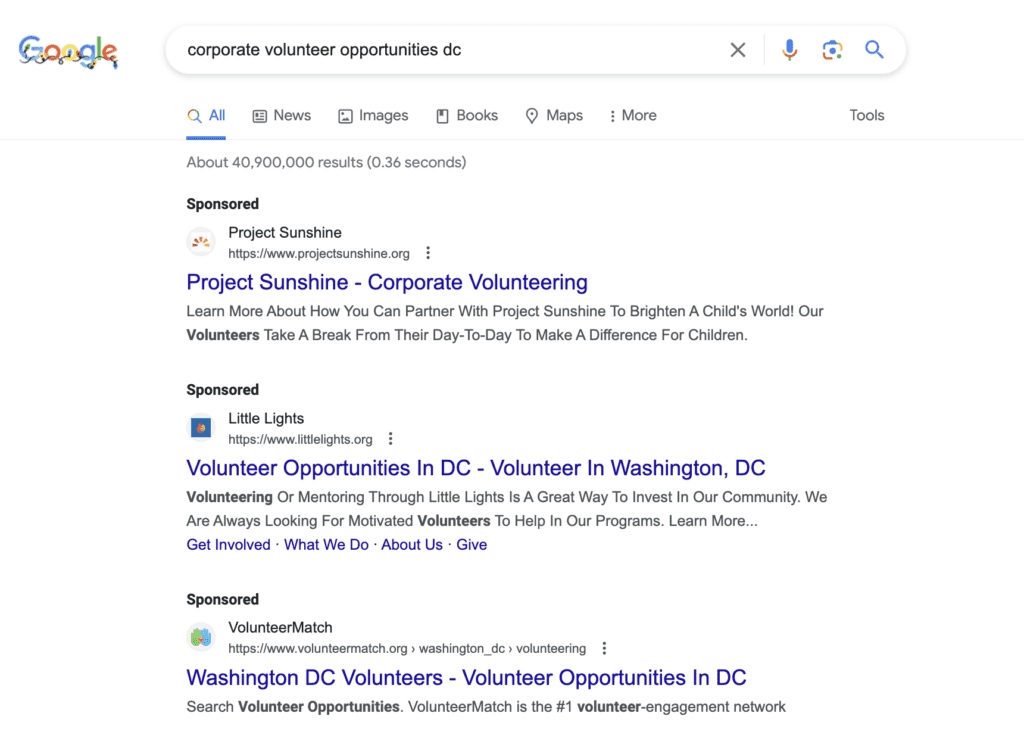Open the Tools filter options
The image size is (1024, 735).
coord(867,116)
